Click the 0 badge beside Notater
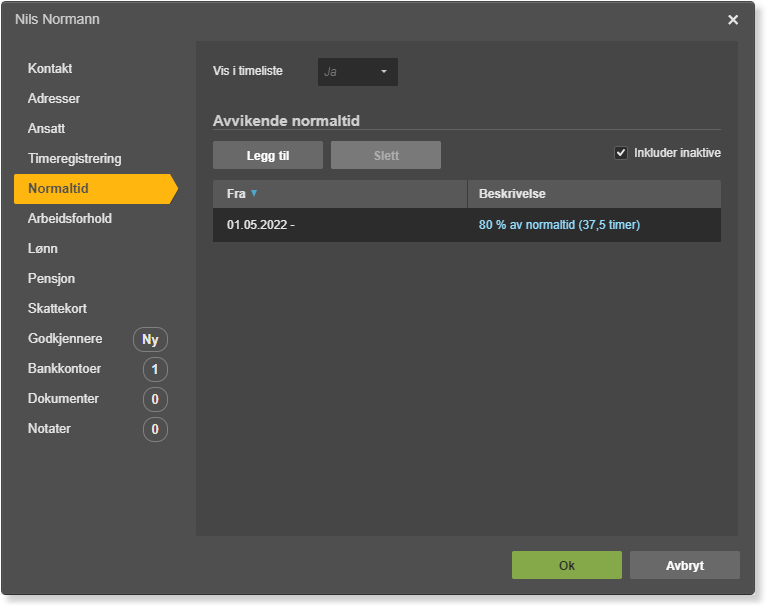Screen dimensions: 768x608 (x=155, y=429)
